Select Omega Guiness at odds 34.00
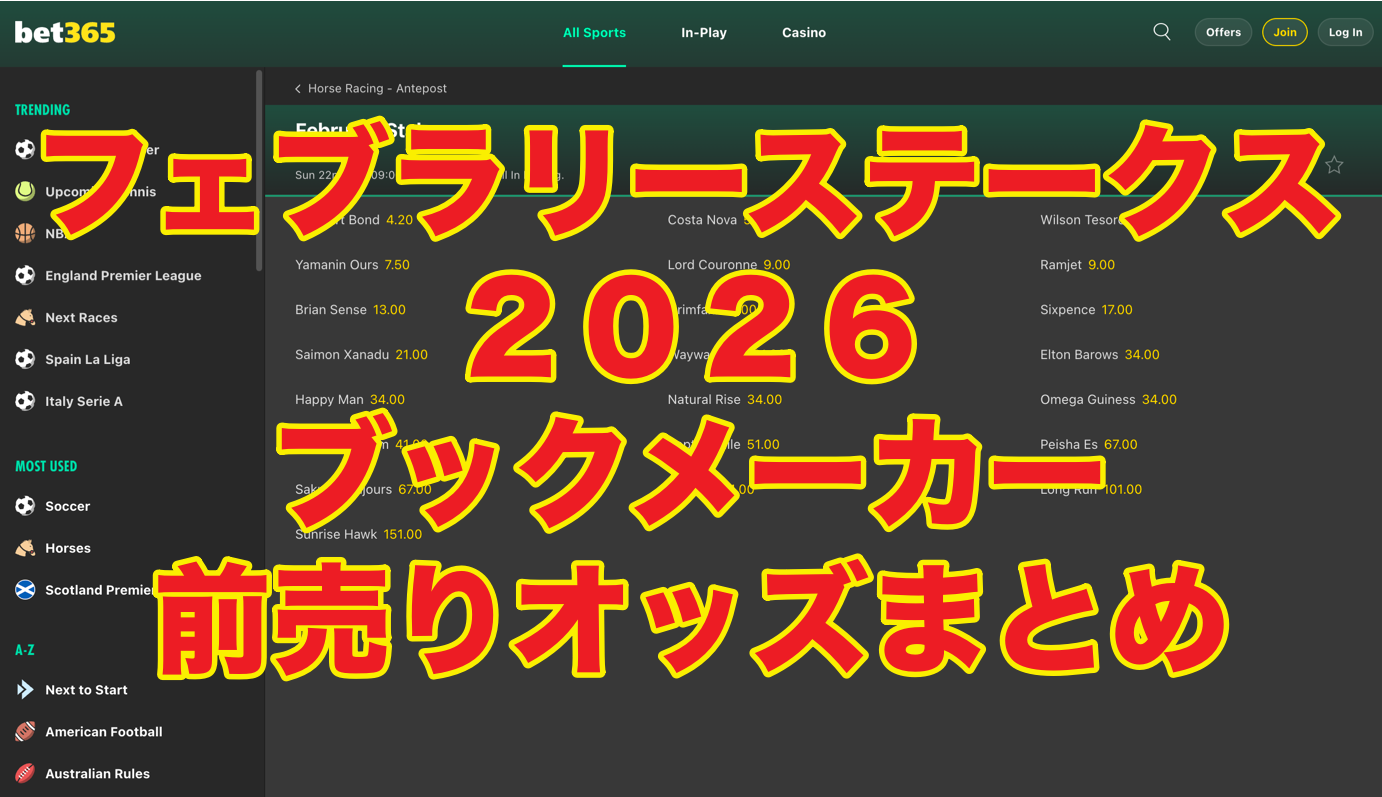The width and height of the screenshot is (1382, 797). pyautogui.click(x=1108, y=400)
